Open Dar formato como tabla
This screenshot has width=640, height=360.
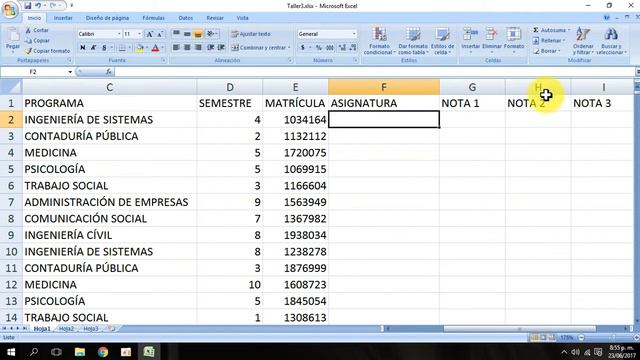pyautogui.click(x=413, y=41)
